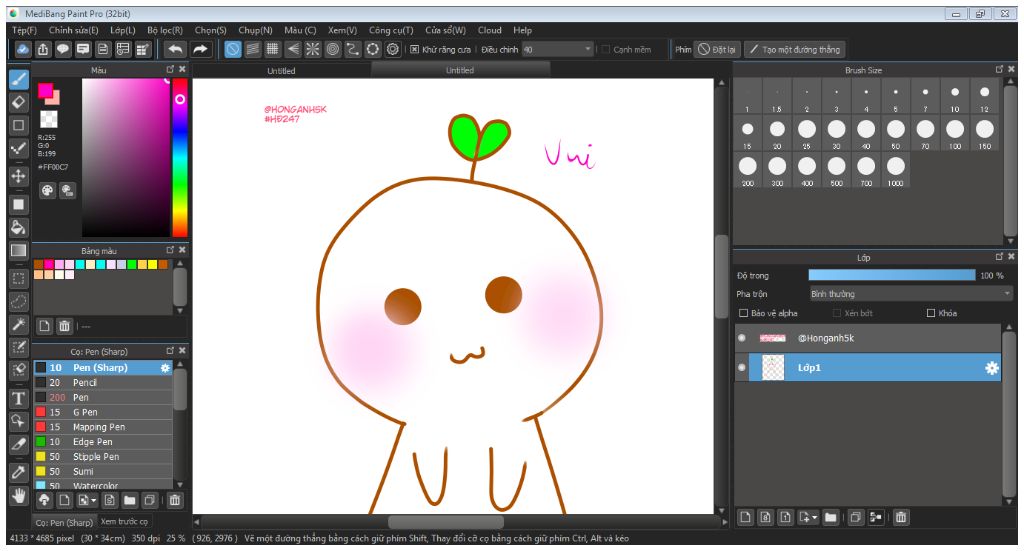
Task: Click the Đặt lại button
Action: [716, 49]
